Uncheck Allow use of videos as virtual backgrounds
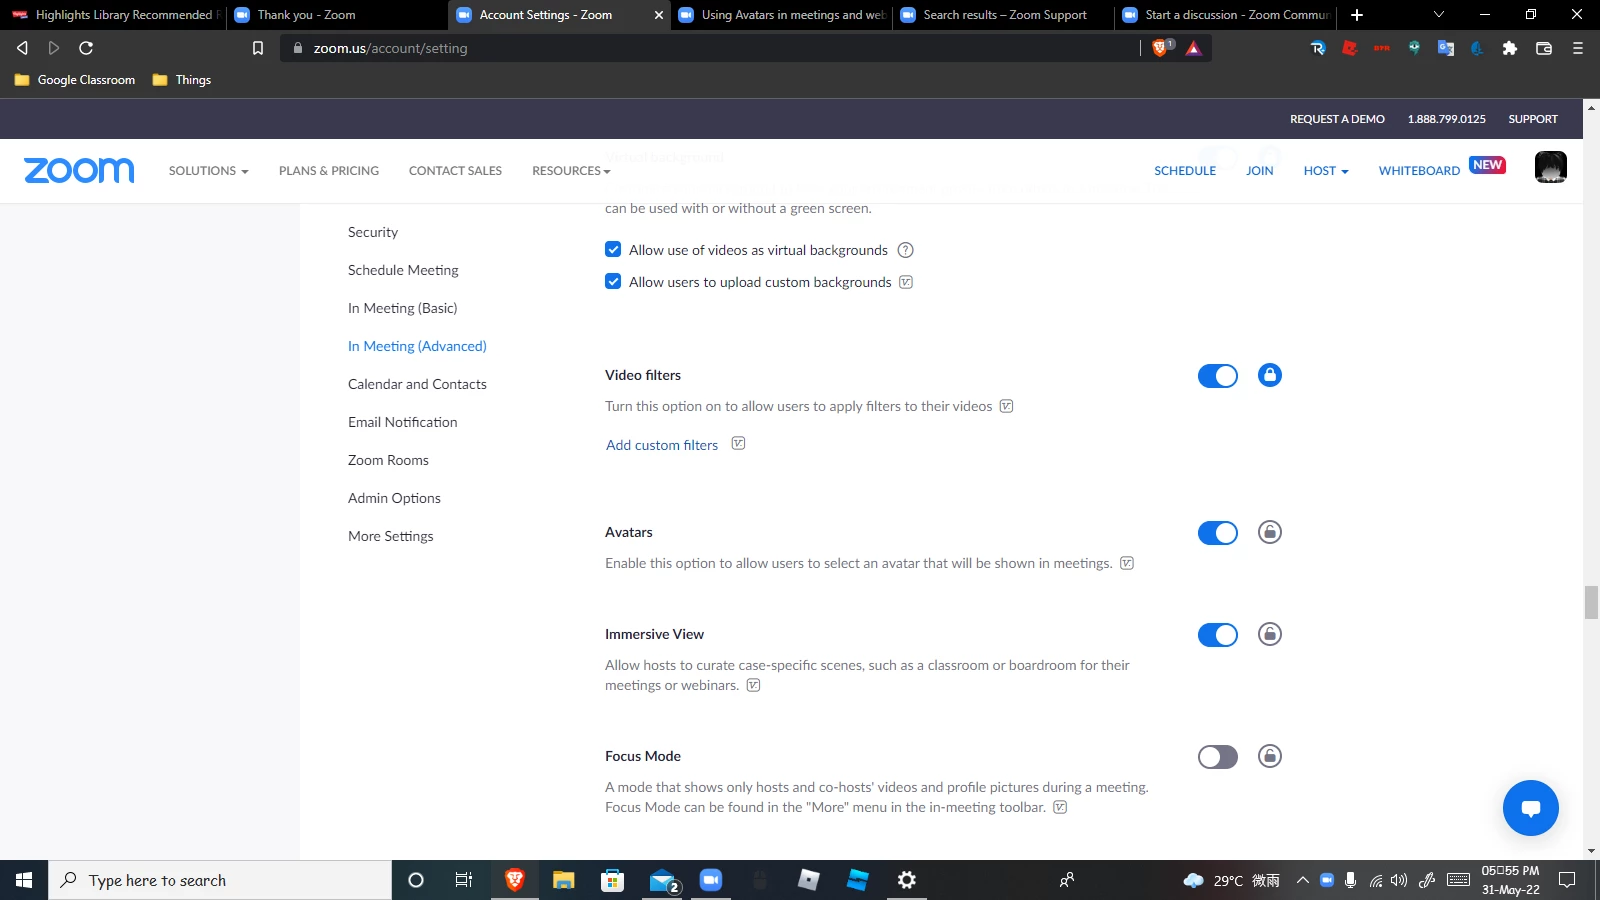The image size is (1600, 900). [x=613, y=249]
